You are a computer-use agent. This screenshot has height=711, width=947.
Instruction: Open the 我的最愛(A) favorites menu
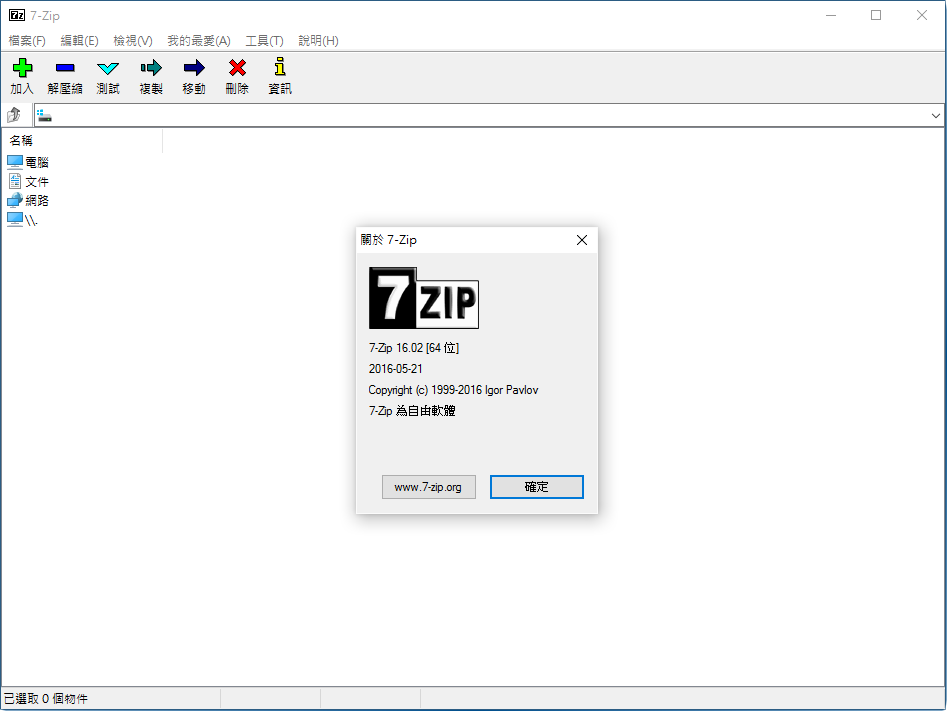pos(198,41)
